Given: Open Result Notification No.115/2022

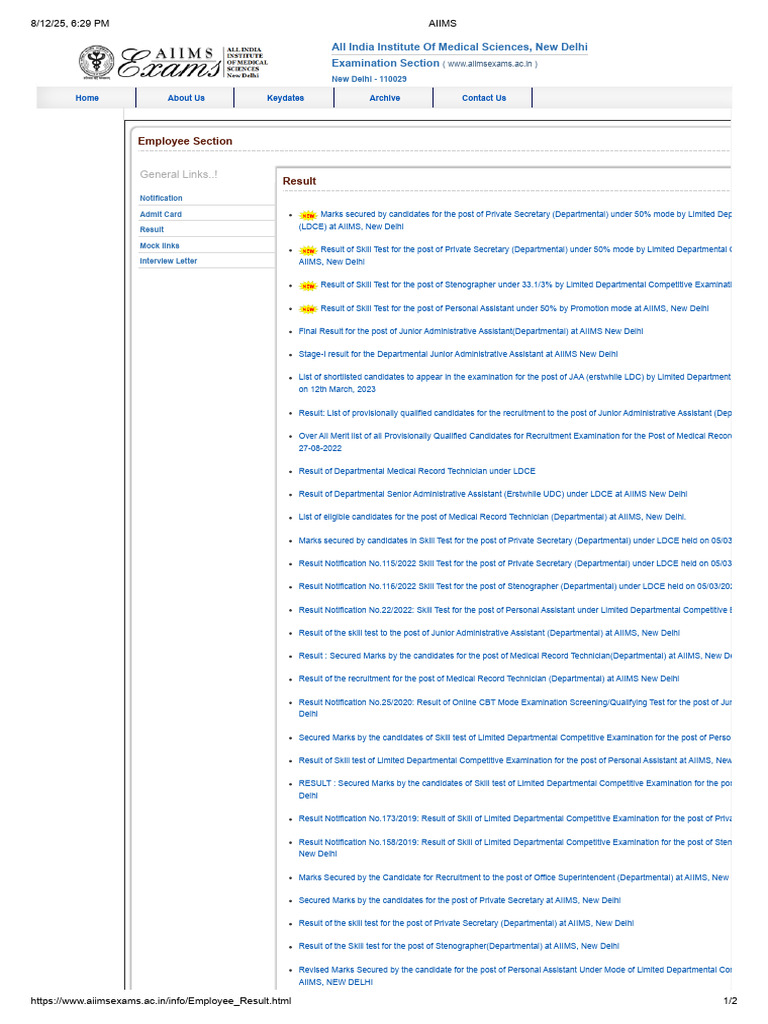Looking at the screenshot, I should pos(515,564).
